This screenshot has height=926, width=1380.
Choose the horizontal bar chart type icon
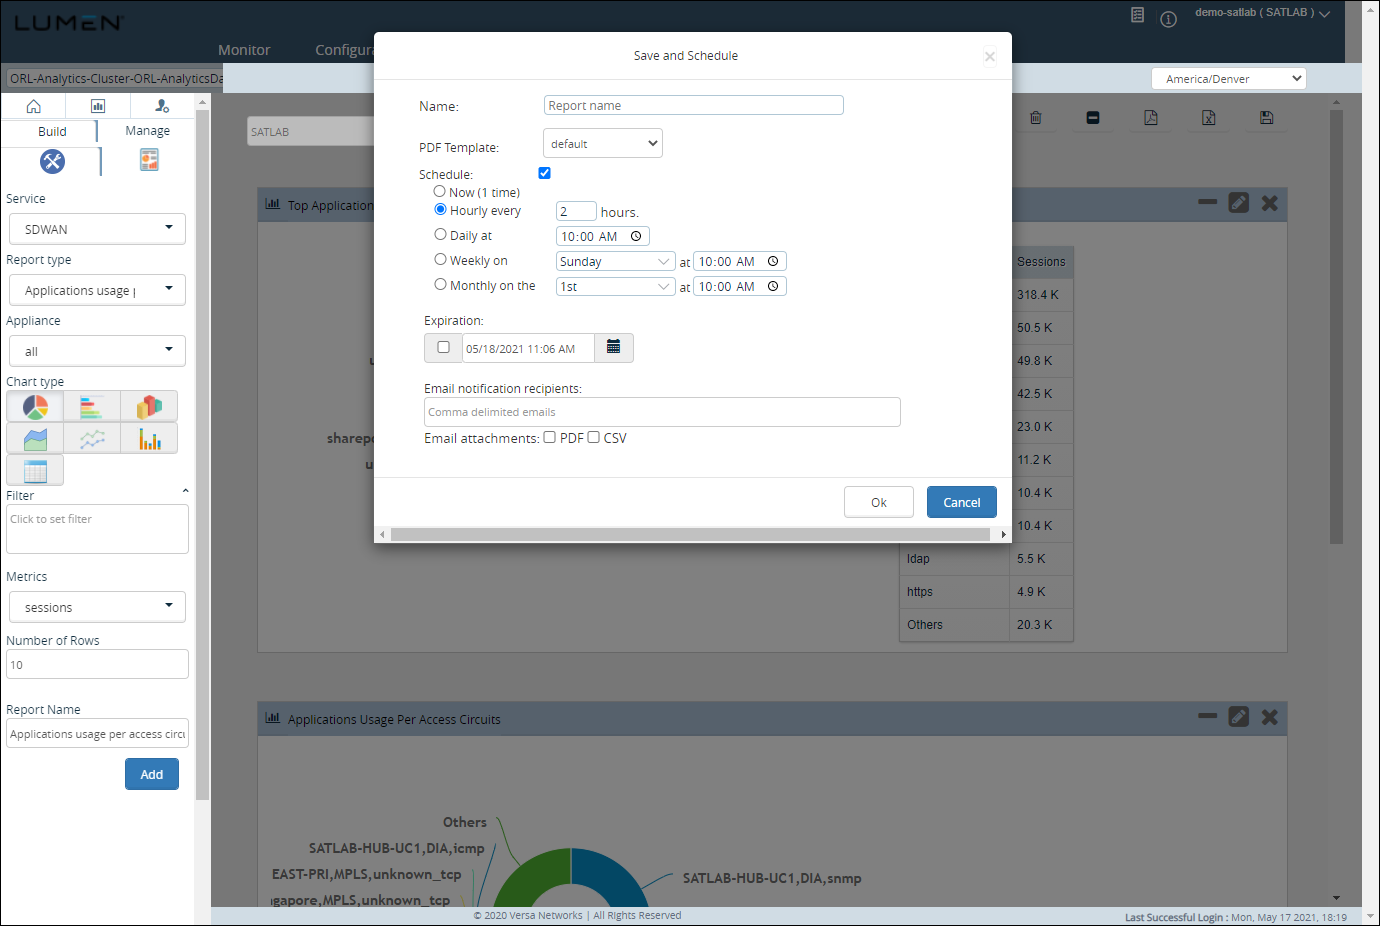click(x=92, y=407)
